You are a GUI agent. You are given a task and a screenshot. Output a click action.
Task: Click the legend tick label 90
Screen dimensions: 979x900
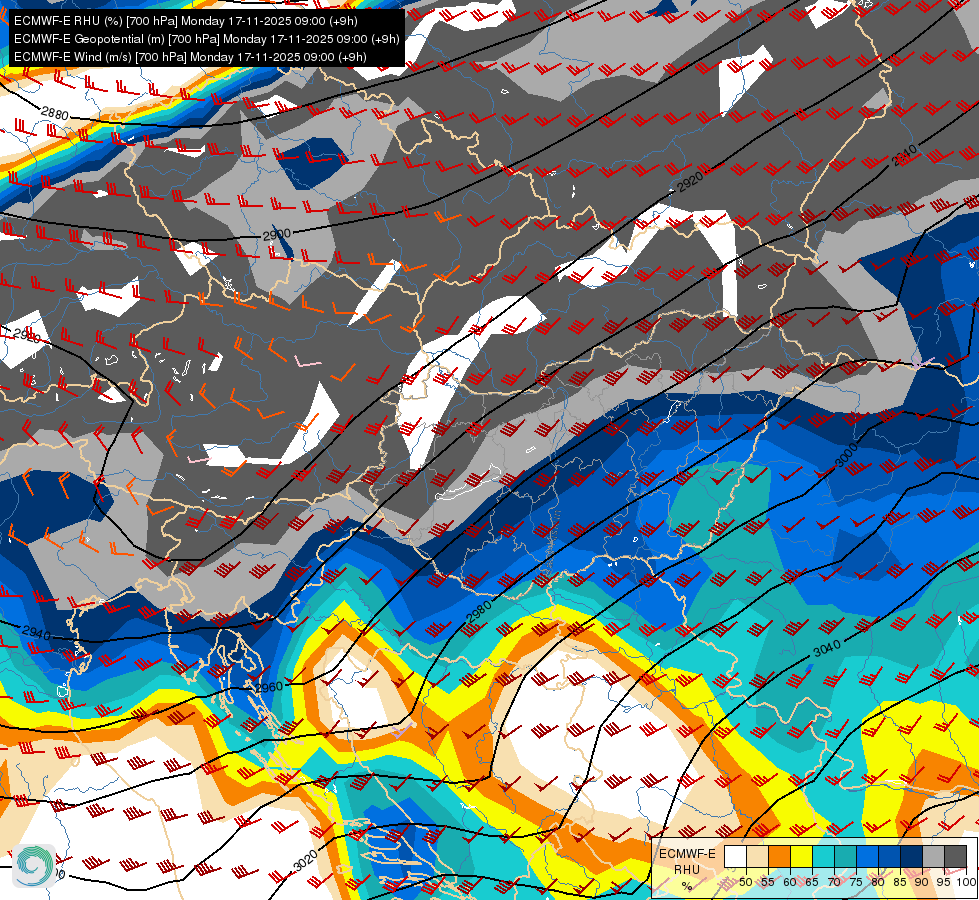coord(922,882)
